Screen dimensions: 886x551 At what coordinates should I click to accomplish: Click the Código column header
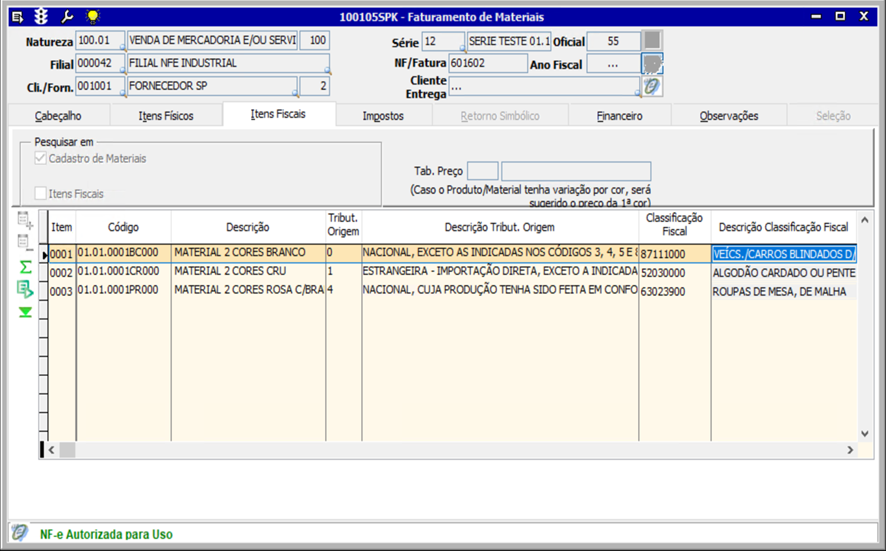[x=123, y=227]
